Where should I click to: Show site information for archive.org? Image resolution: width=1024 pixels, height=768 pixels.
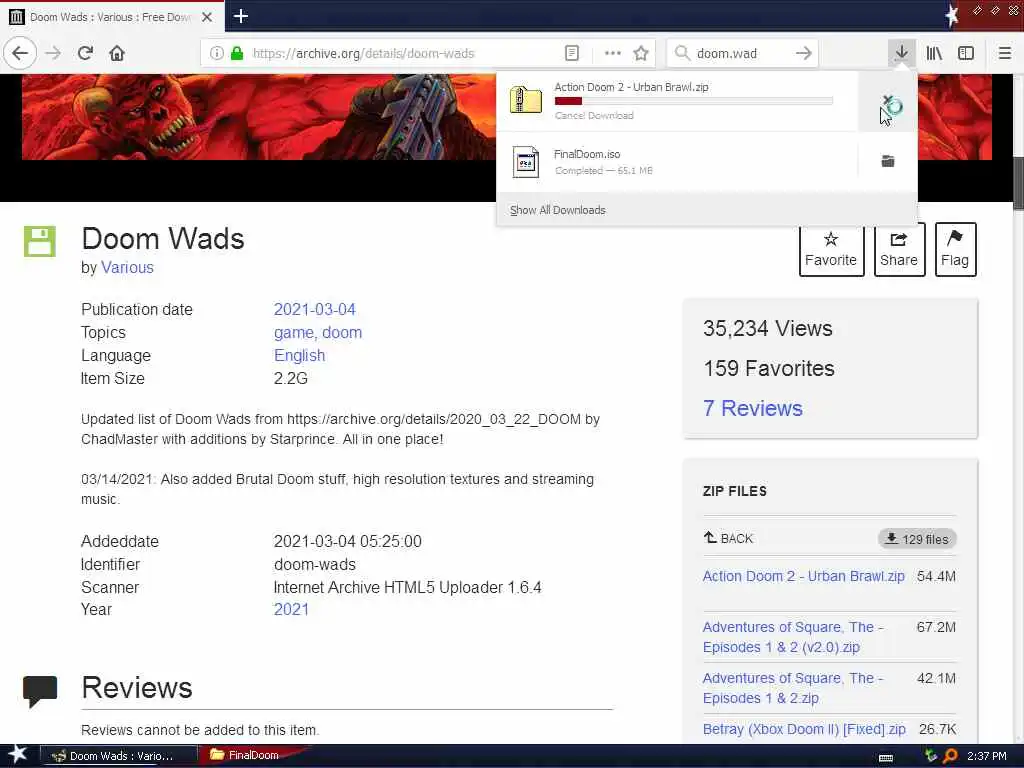coord(216,53)
